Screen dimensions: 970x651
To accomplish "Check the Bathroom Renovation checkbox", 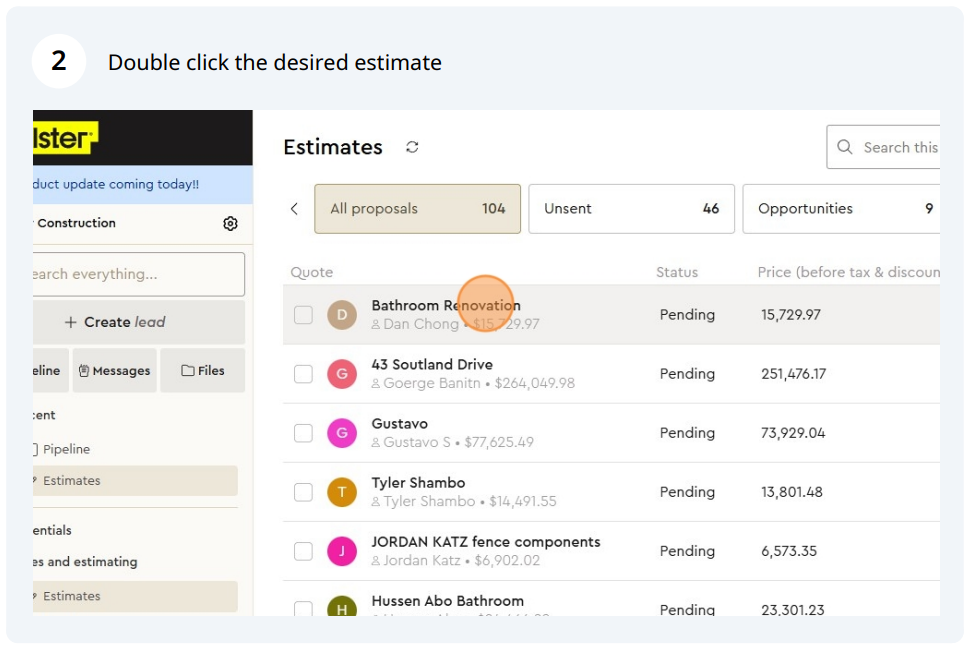I will pos(303,315).
